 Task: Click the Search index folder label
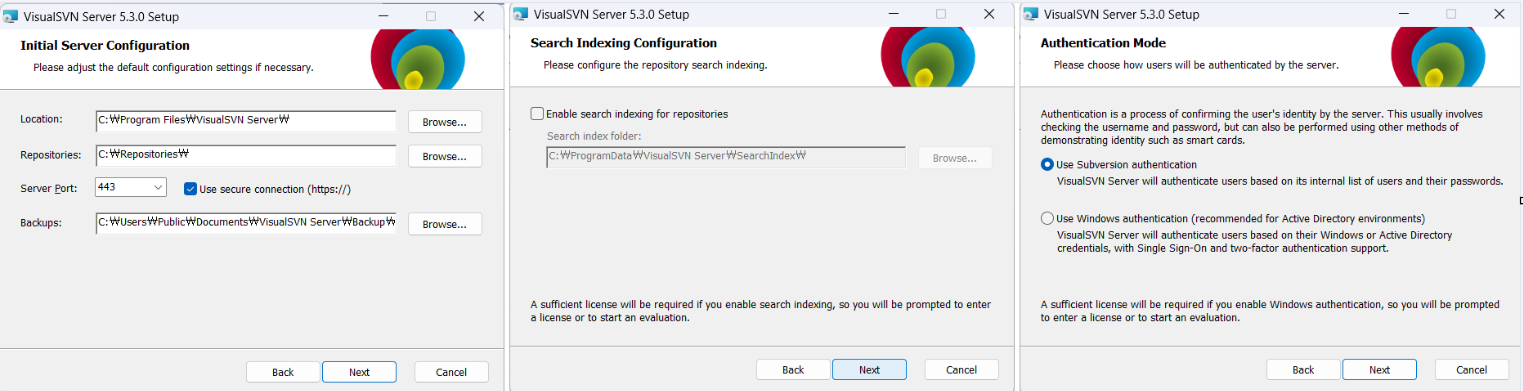pos(594,136)
